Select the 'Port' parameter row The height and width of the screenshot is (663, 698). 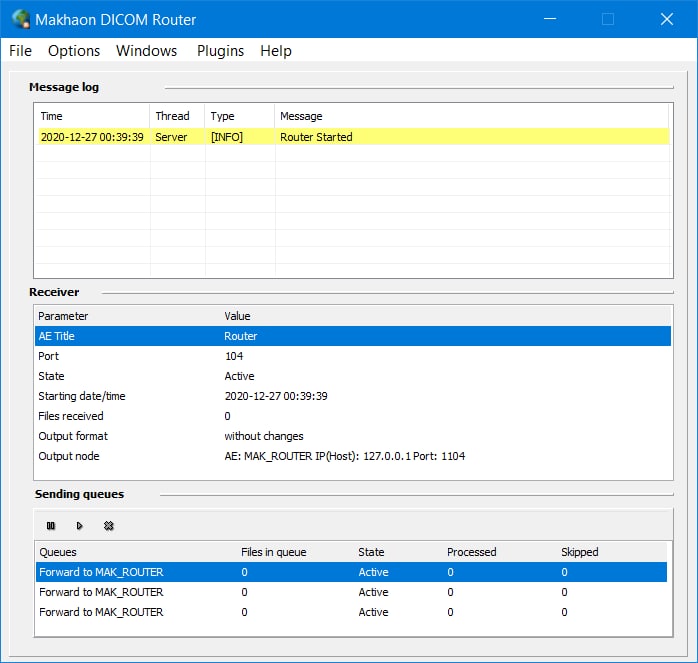pyautogui.click(x=353, y=356)
